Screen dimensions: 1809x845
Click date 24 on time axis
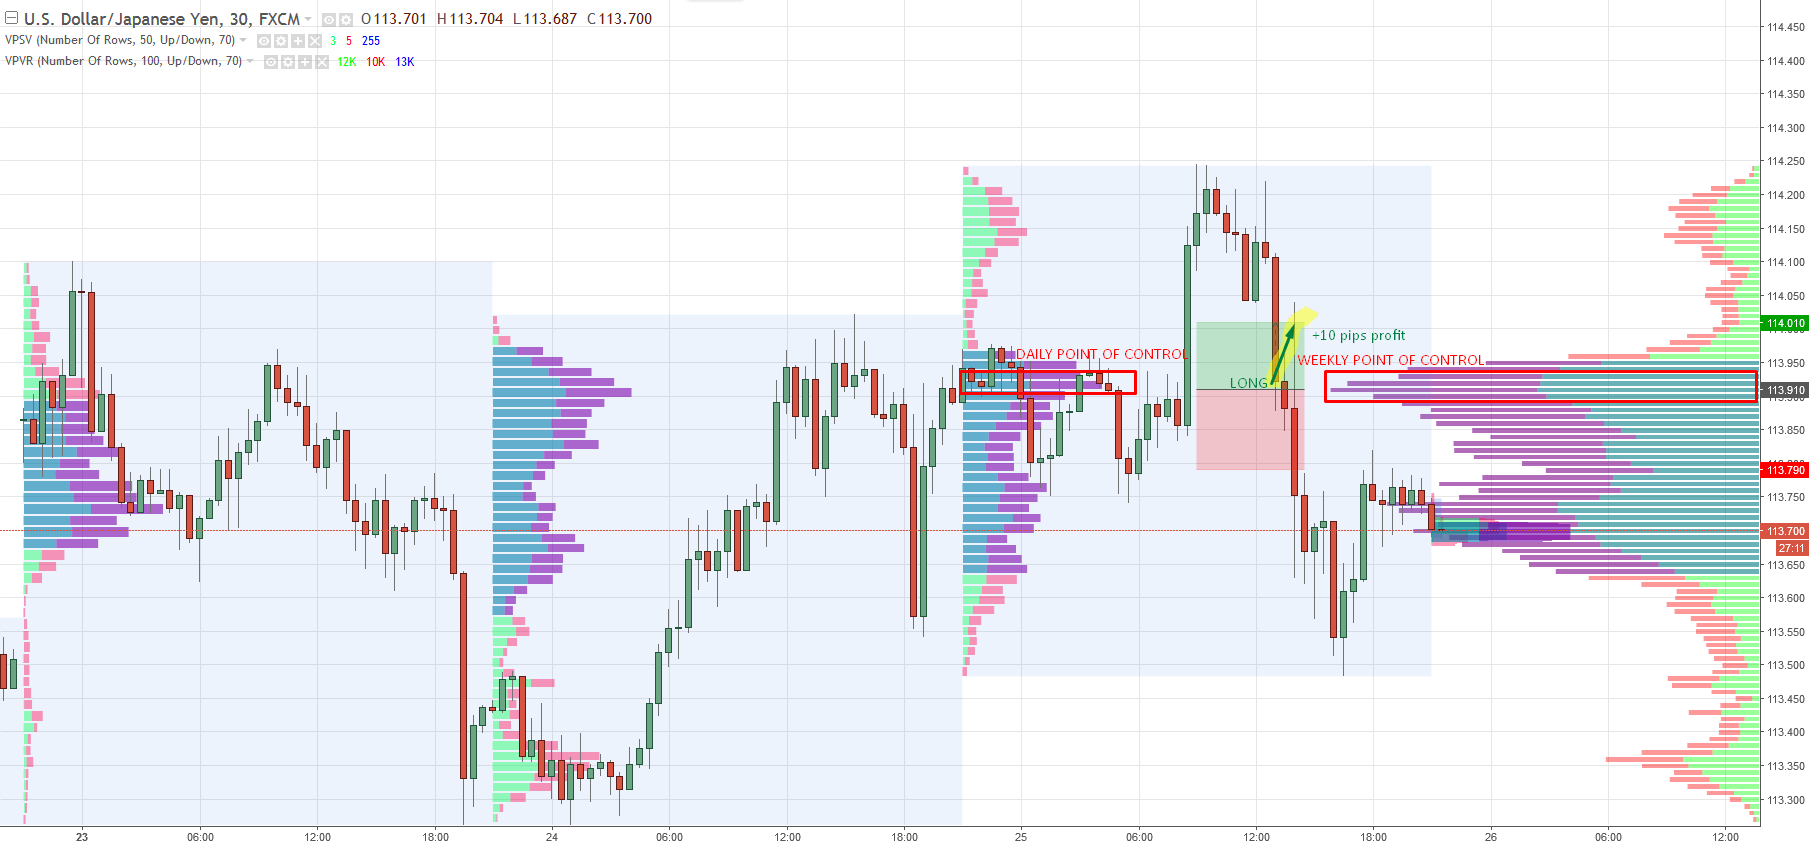coord(552,837)
